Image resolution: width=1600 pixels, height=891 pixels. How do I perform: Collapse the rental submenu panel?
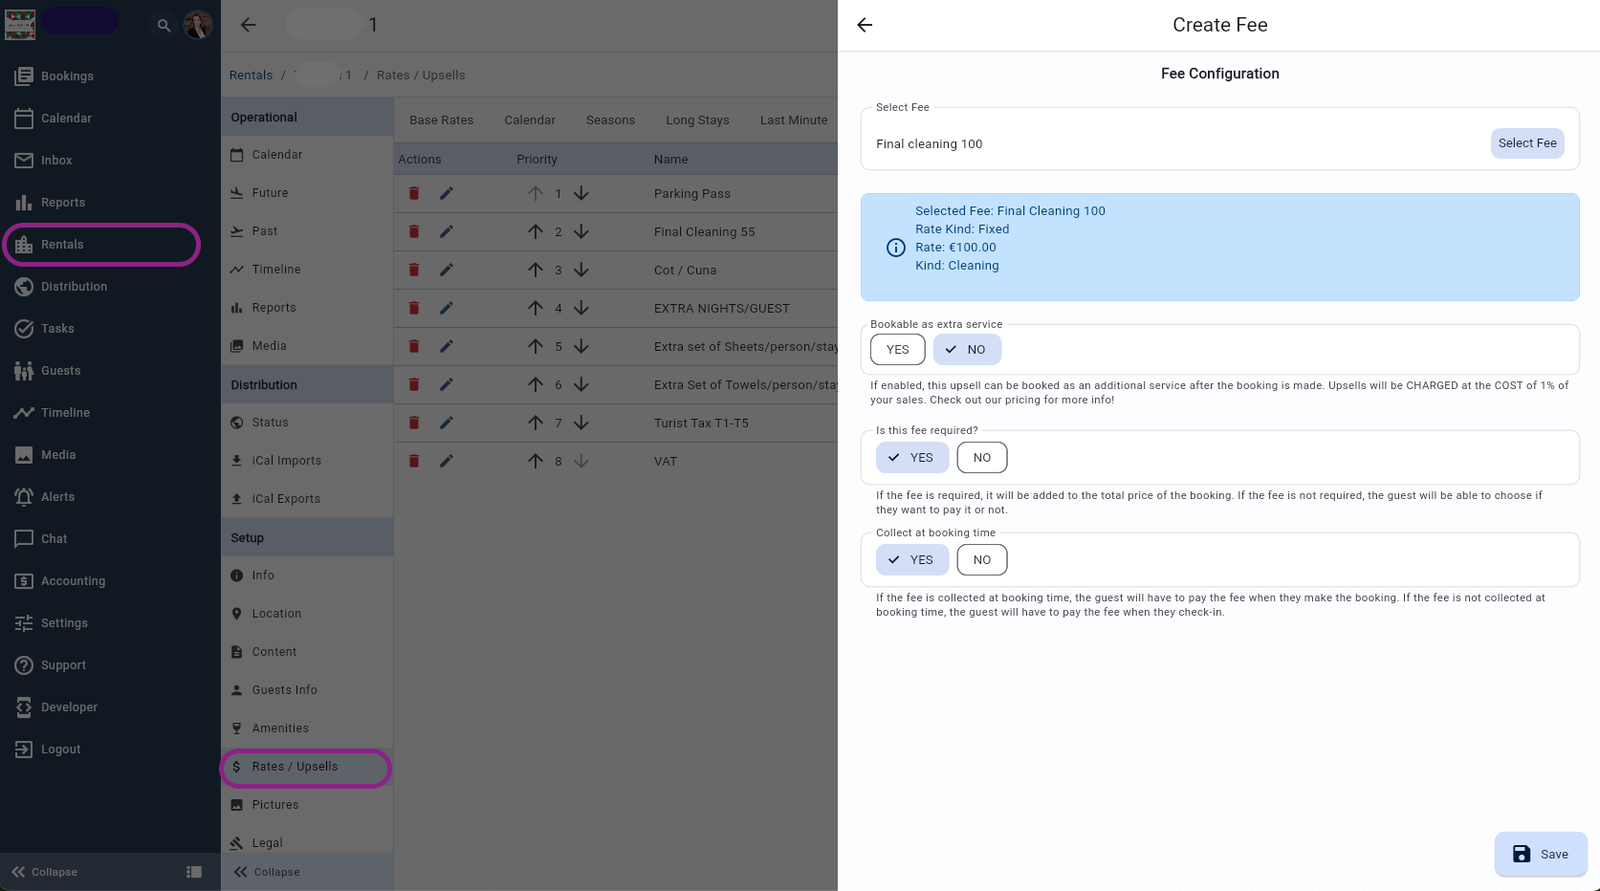(267, 872)
